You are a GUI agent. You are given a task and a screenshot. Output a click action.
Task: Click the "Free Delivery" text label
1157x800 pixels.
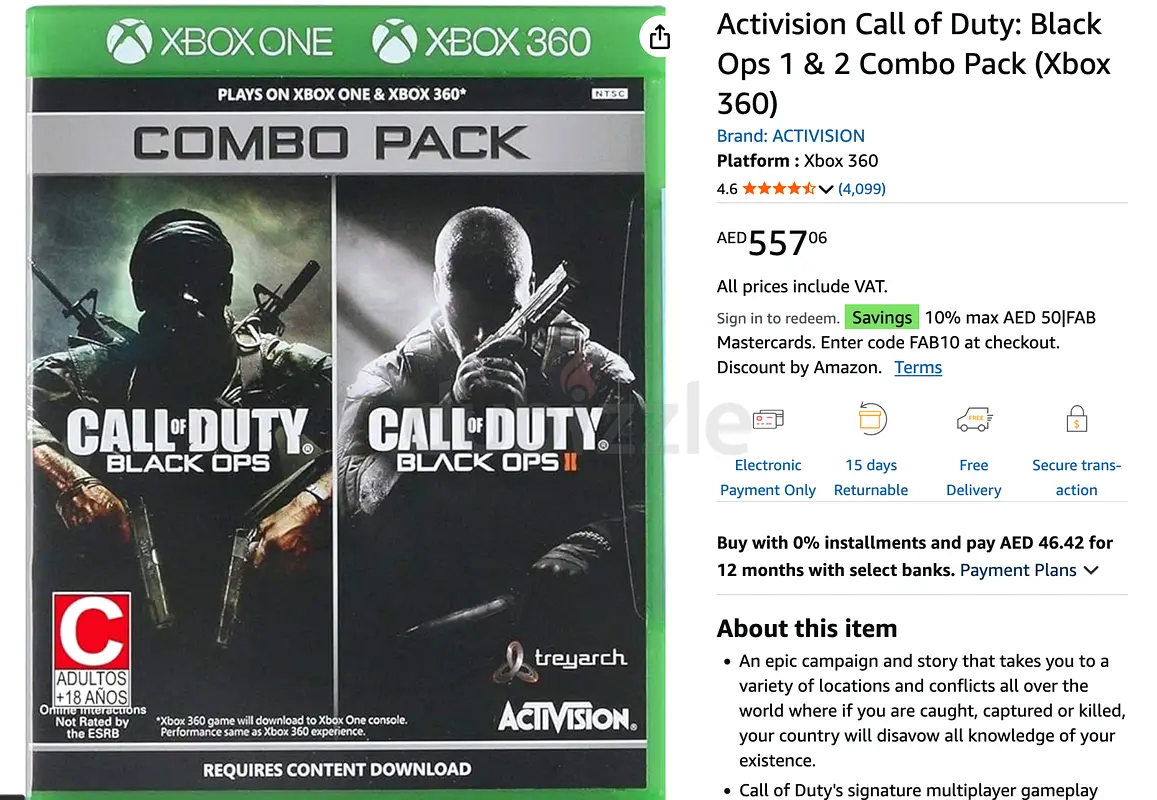(x=973, y=478)
